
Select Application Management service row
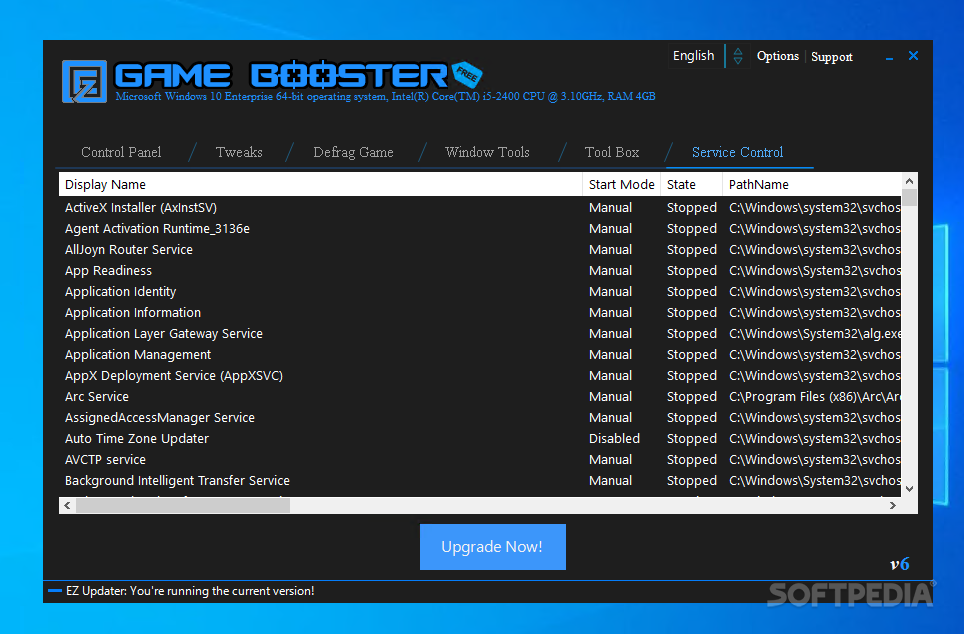pos(480,355)
